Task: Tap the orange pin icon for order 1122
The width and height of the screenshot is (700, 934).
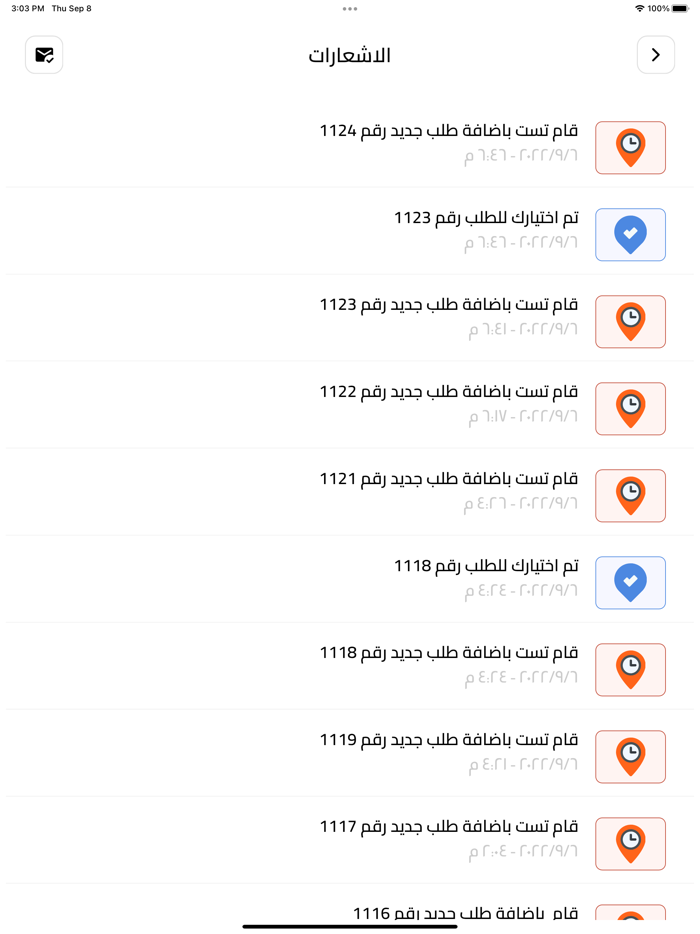Action: point(630,408)
